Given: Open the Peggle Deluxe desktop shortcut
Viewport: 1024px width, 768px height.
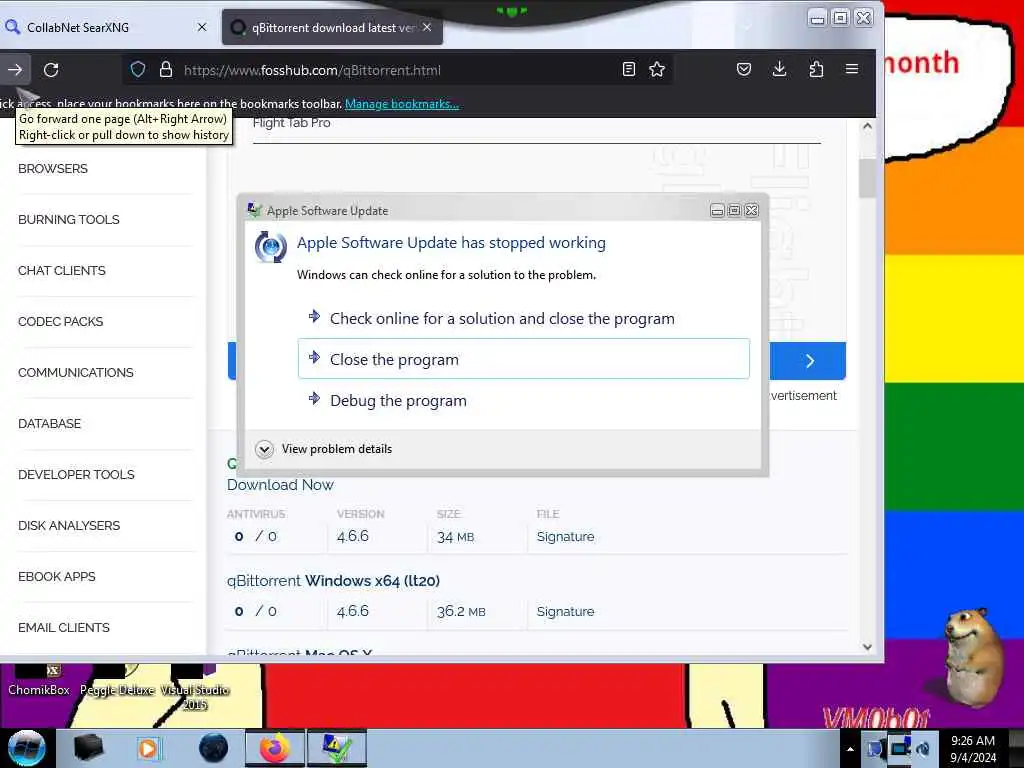Looking at the screenshot, I should point(117,682).
